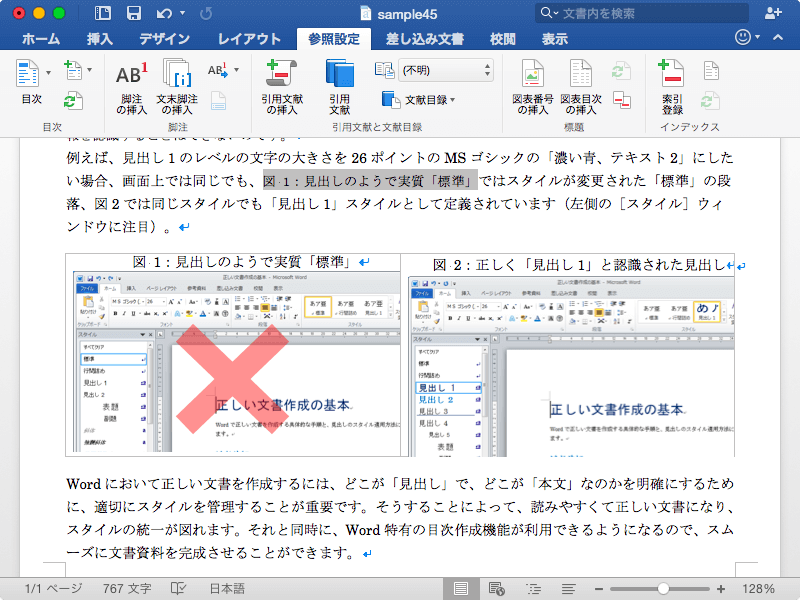Viewport: 800px width, 600px height.
Task: Click 図表番号の挿入 (Insert Caption)
Action: pos(533,87)
